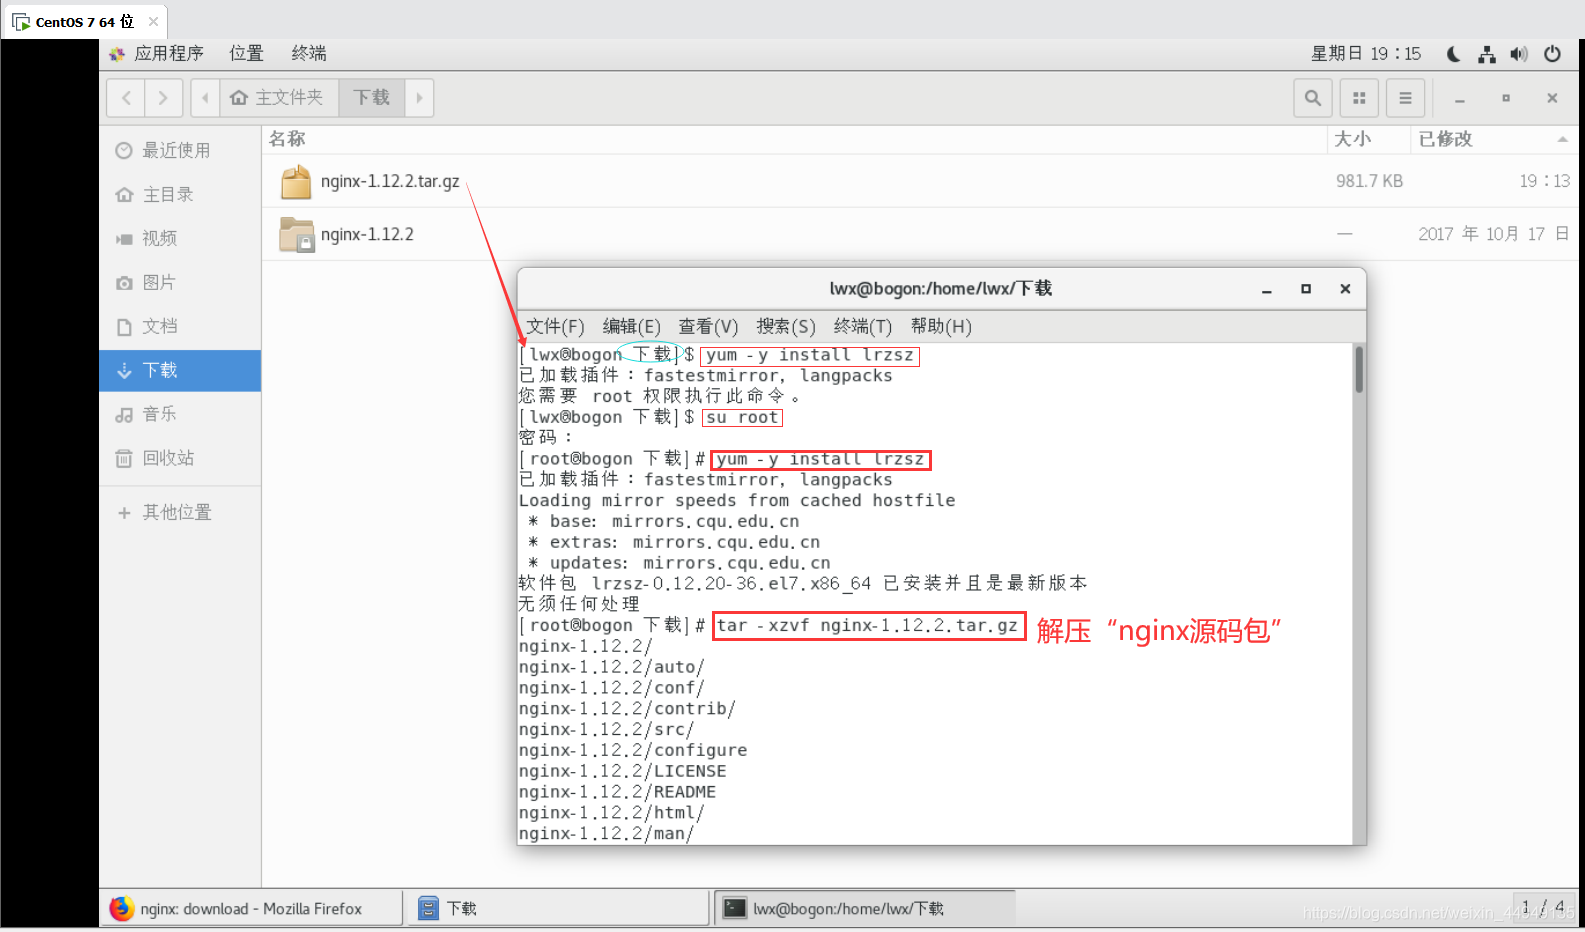Open 位置 menu in top panel

pos(246,53)
